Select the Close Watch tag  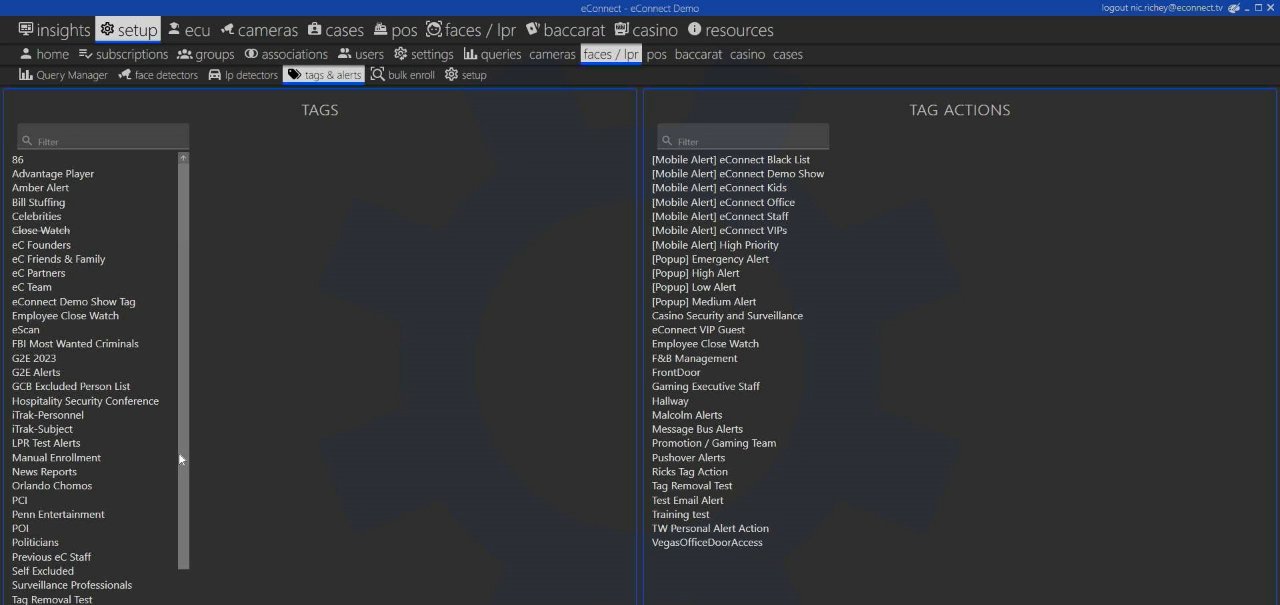[x=41, y=231]
